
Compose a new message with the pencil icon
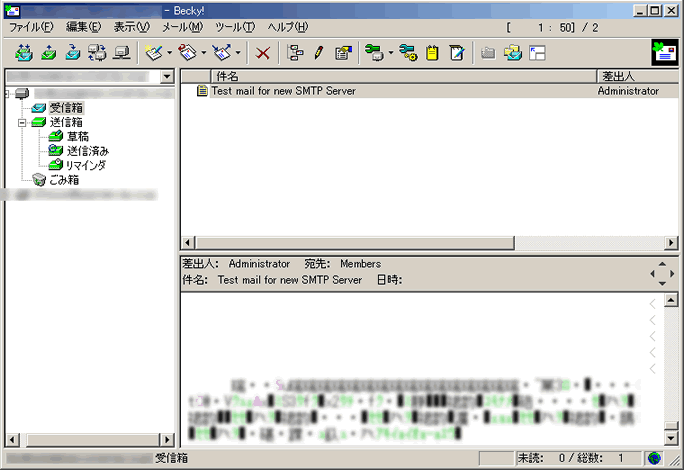tap(154, 53)
